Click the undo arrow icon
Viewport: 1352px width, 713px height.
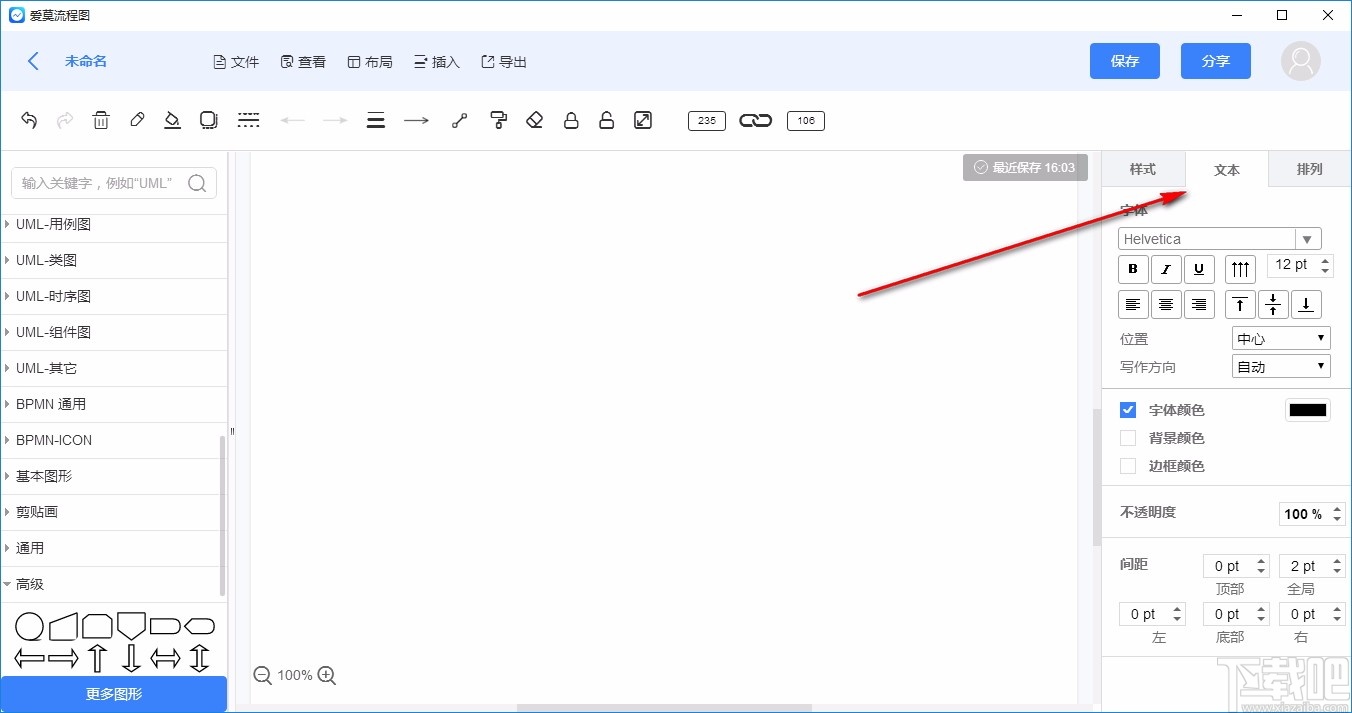click(29, 121)
